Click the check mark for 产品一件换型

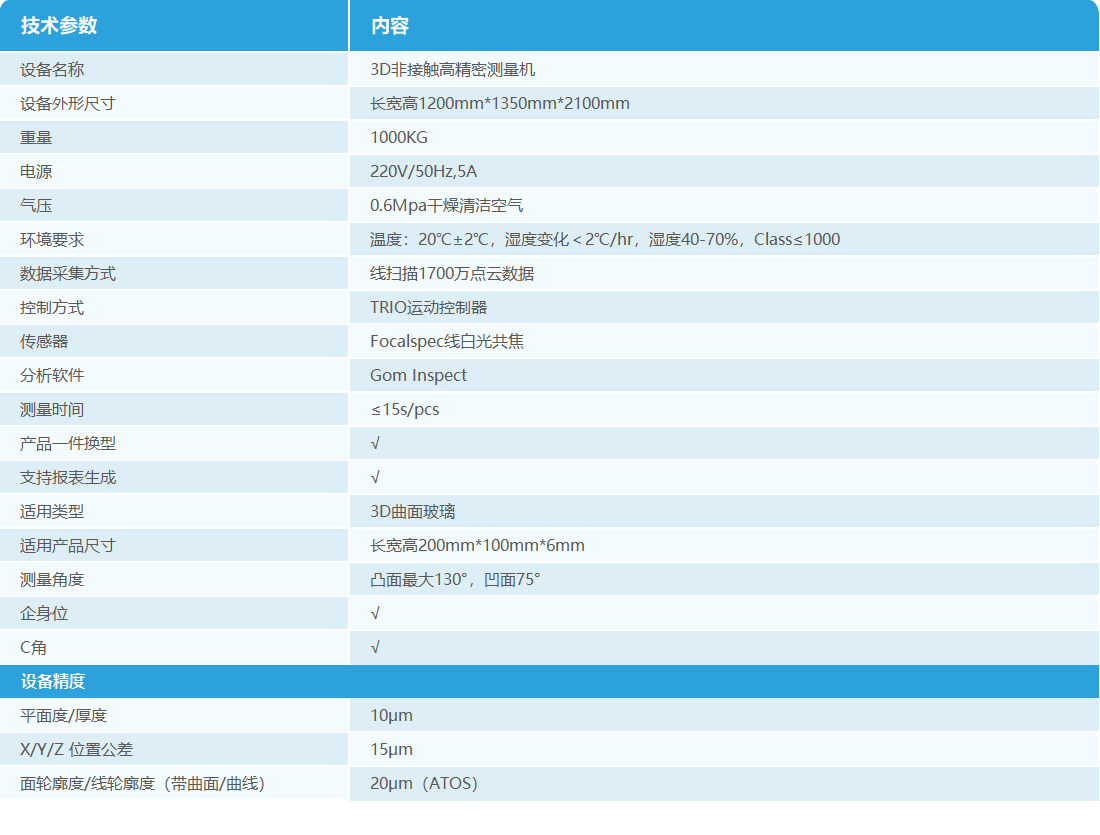[375, 444]
